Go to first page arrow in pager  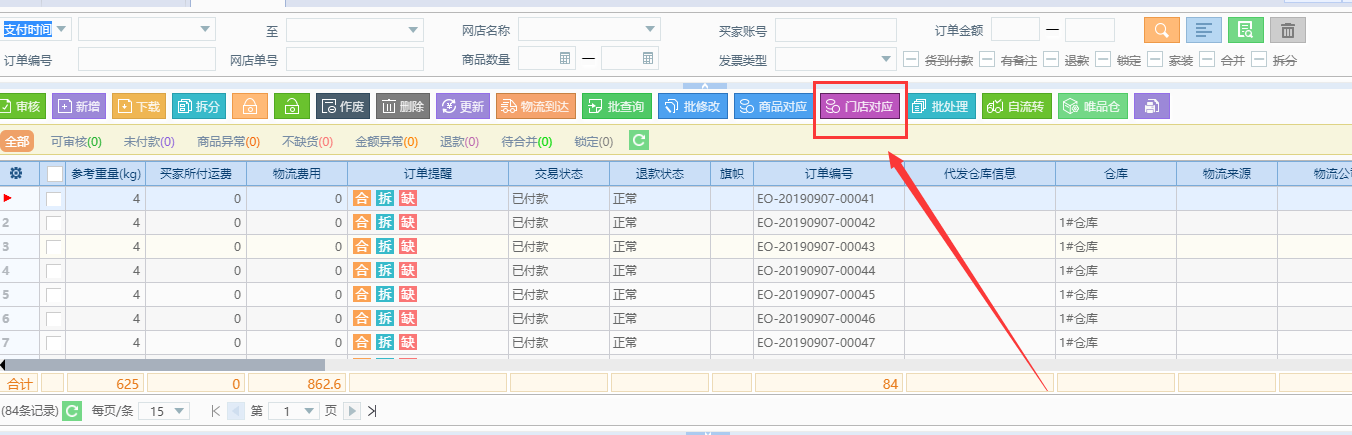click(215, 411)
